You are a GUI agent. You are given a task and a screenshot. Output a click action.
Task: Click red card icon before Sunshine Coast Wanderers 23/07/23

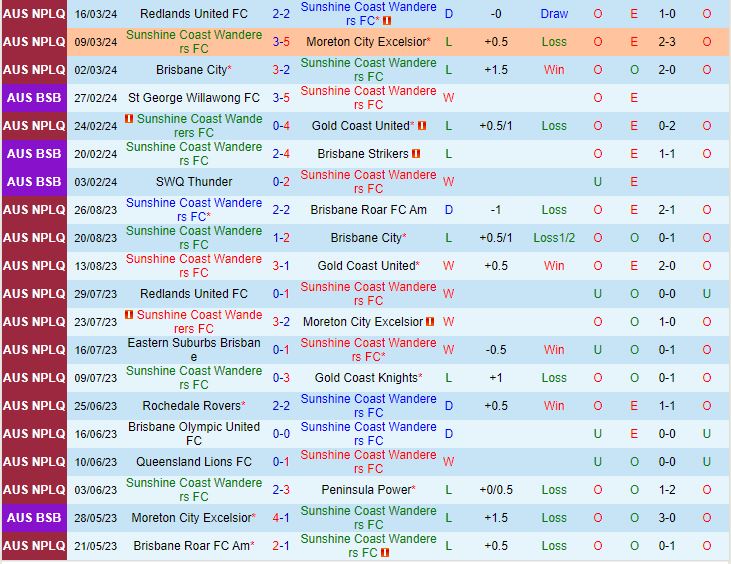[x=129, y=315]
